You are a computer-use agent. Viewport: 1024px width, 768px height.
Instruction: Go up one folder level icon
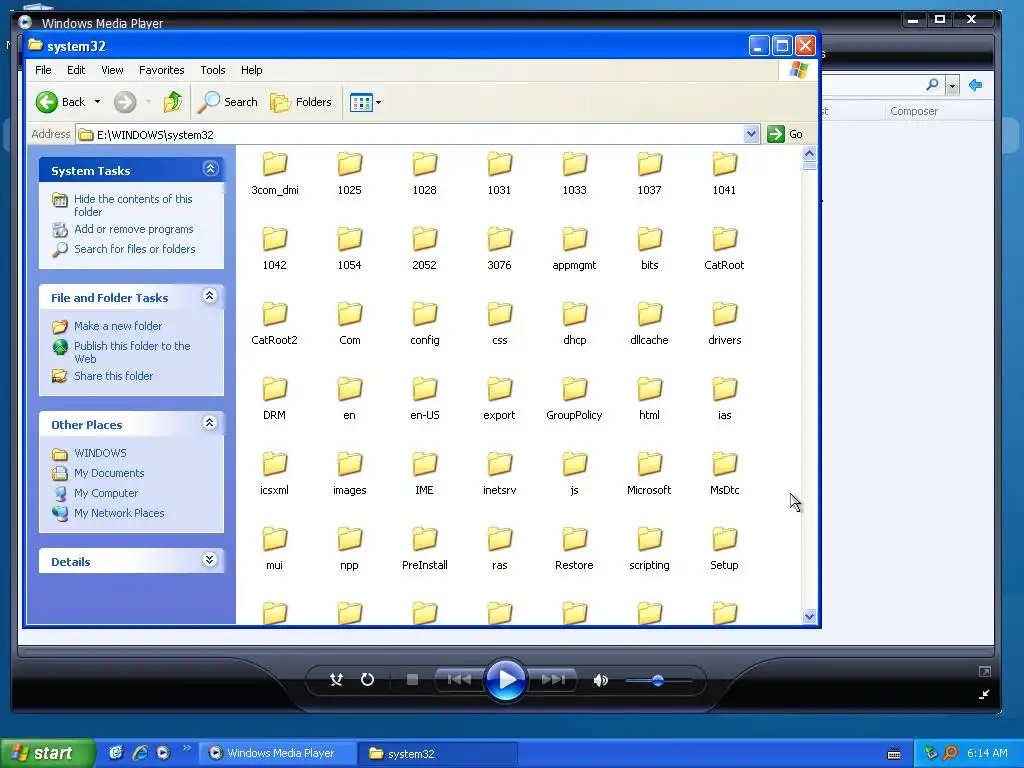(x=172, y=102)
